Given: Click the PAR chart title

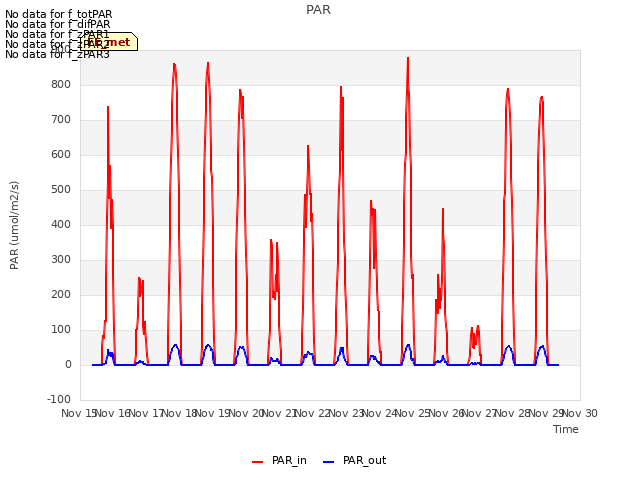Looking at the screenshot, I should pyautogui.click(x=318, y=10).
